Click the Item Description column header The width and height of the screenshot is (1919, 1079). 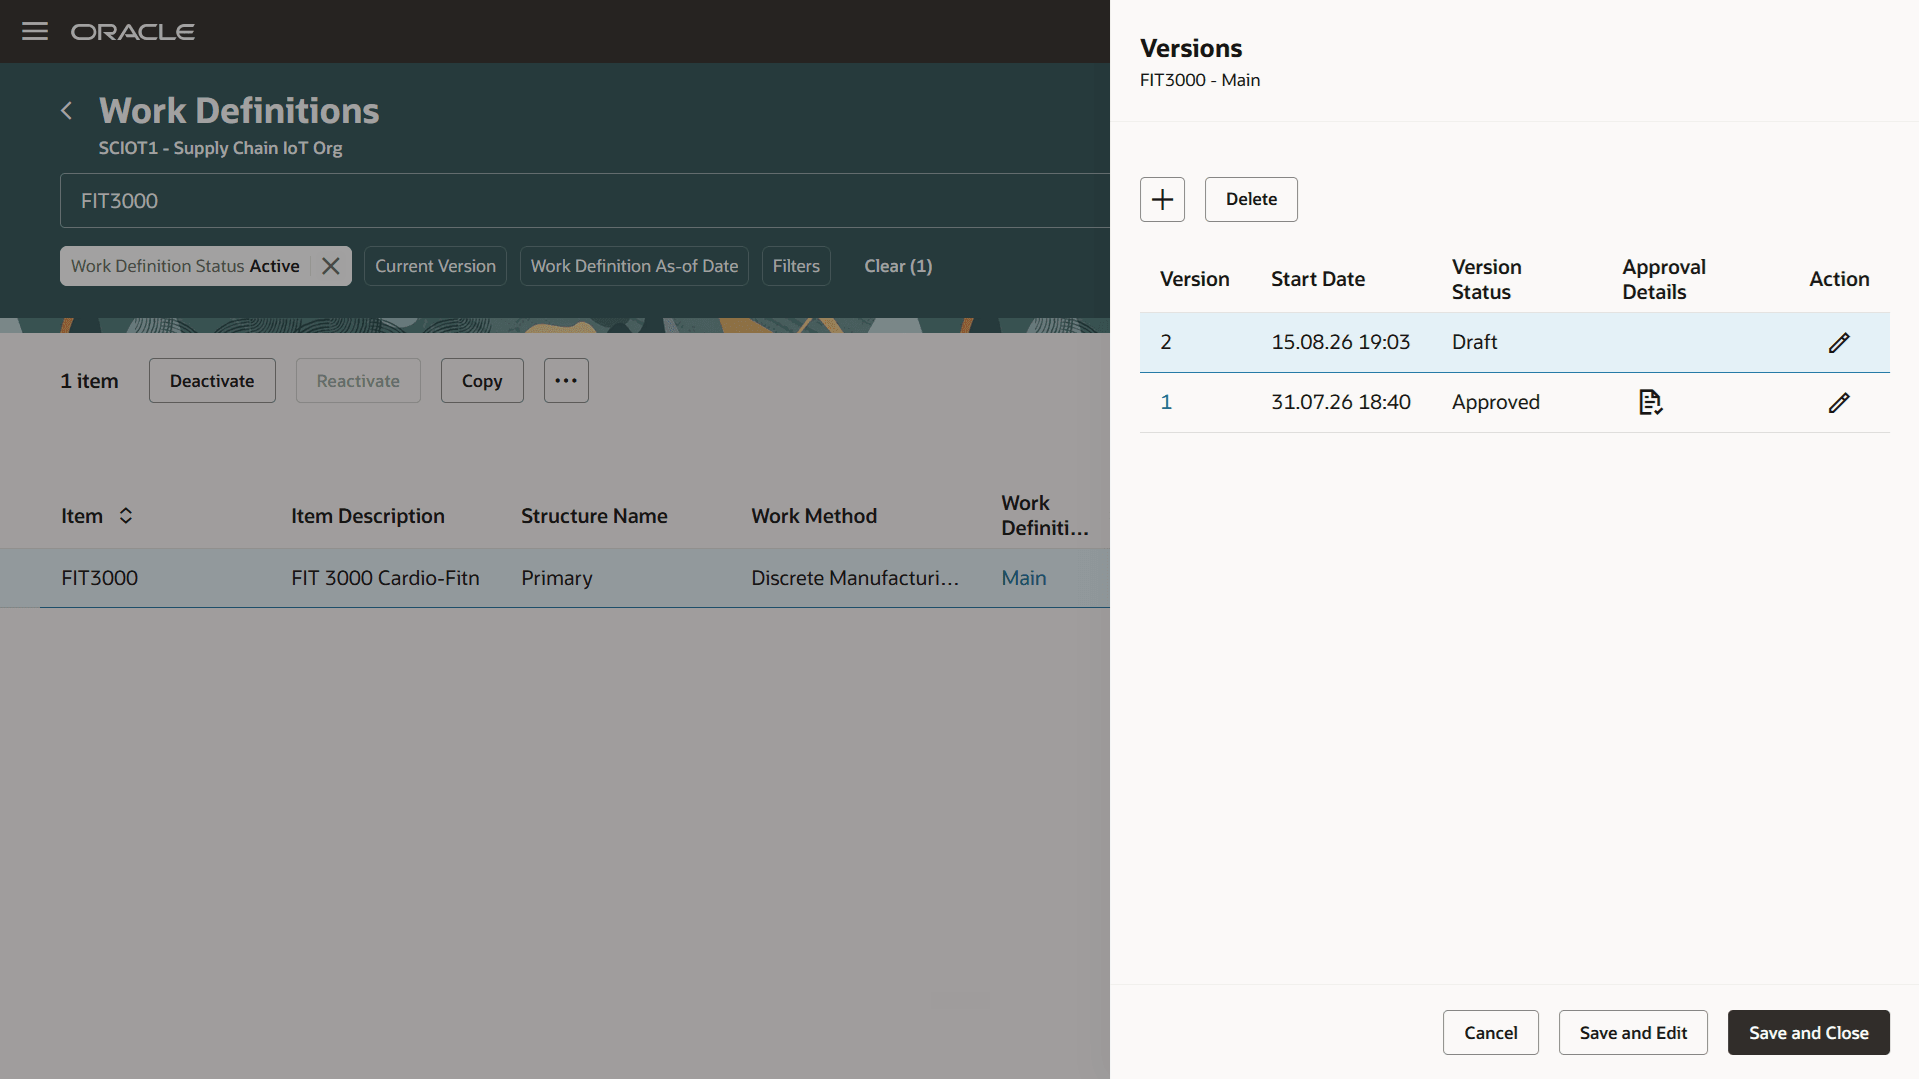click(368, 516)
